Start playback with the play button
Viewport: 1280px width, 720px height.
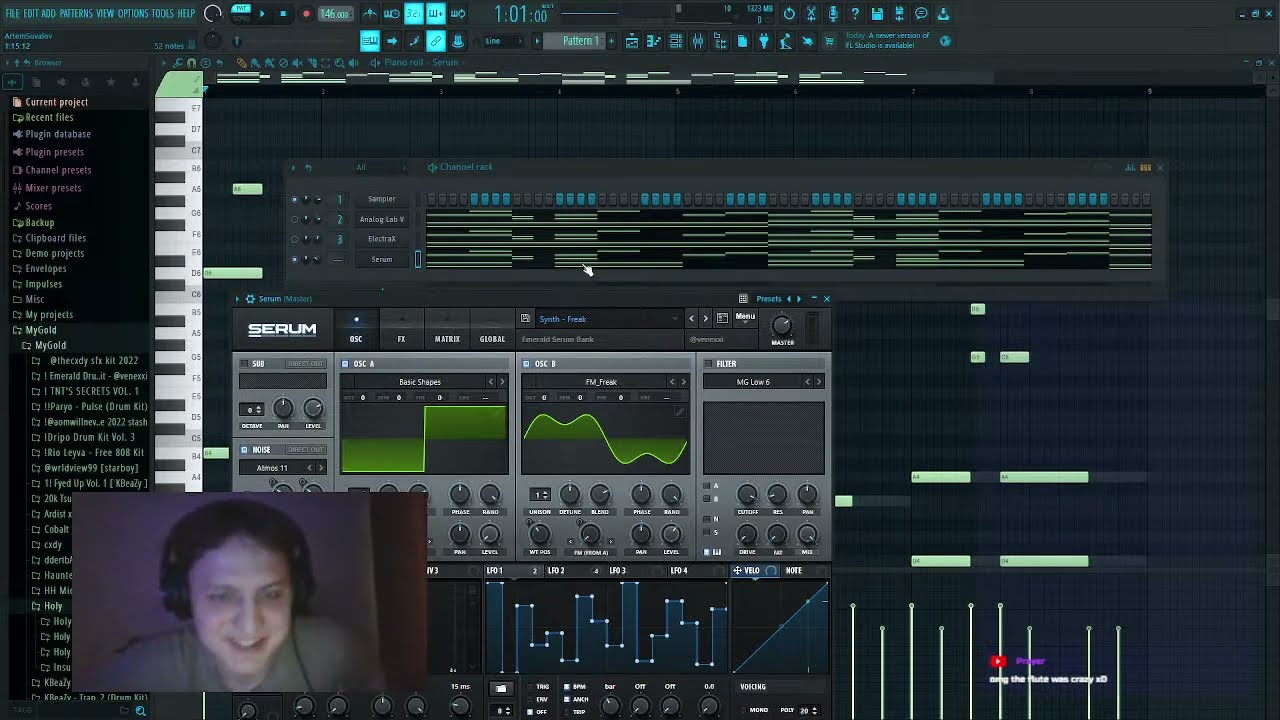[262, 14]
